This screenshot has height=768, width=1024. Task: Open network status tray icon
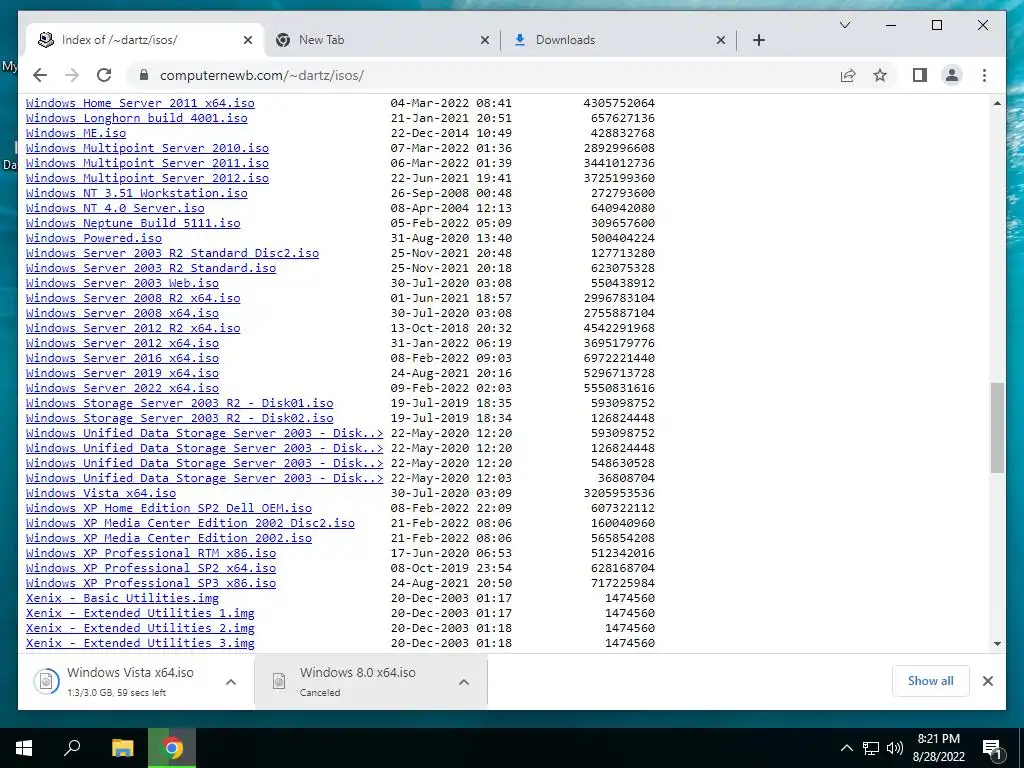point(871,748)
